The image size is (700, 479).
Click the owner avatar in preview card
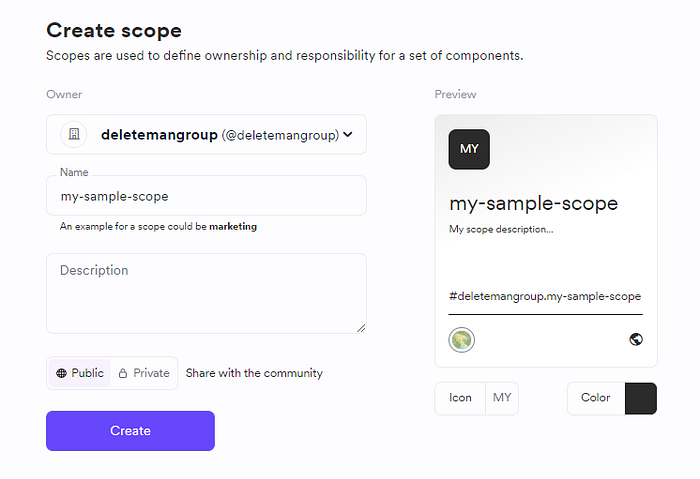pos(461,339)
